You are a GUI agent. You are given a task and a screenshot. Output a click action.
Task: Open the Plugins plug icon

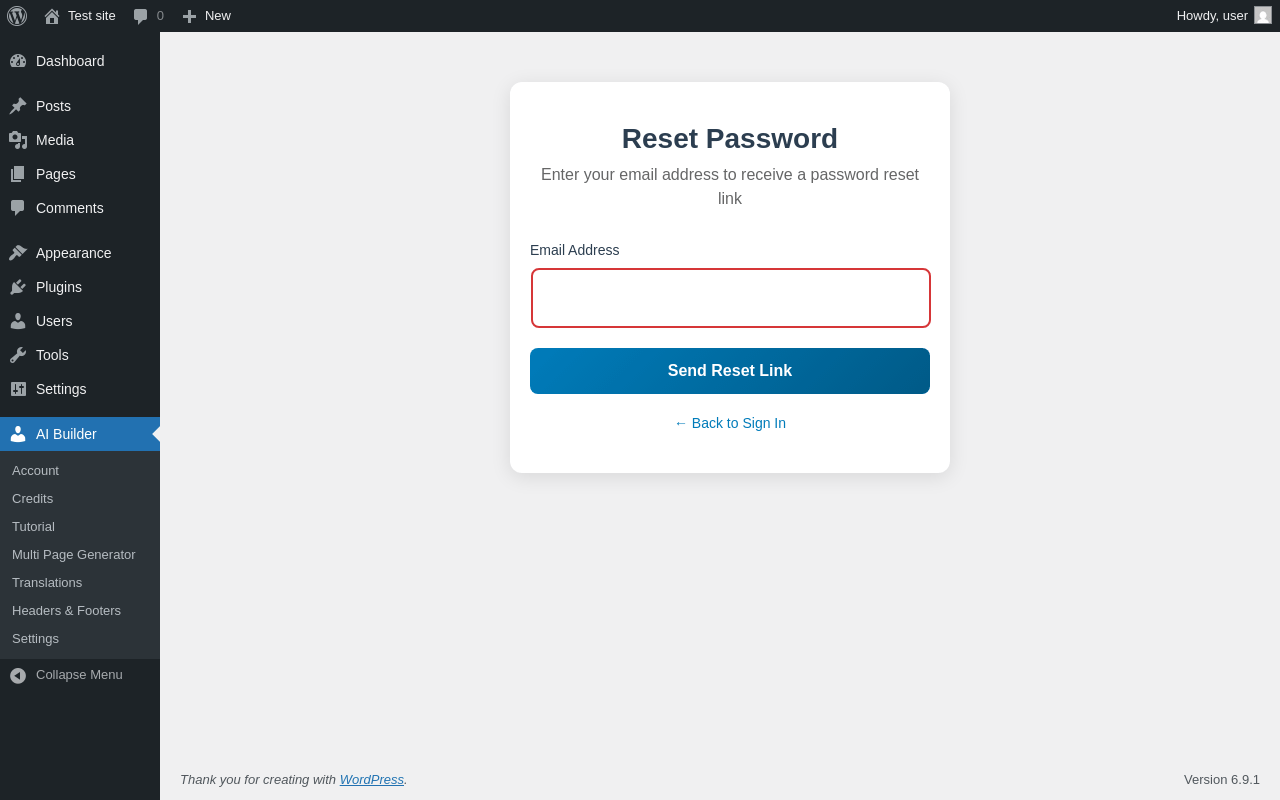tap(18, 287)
